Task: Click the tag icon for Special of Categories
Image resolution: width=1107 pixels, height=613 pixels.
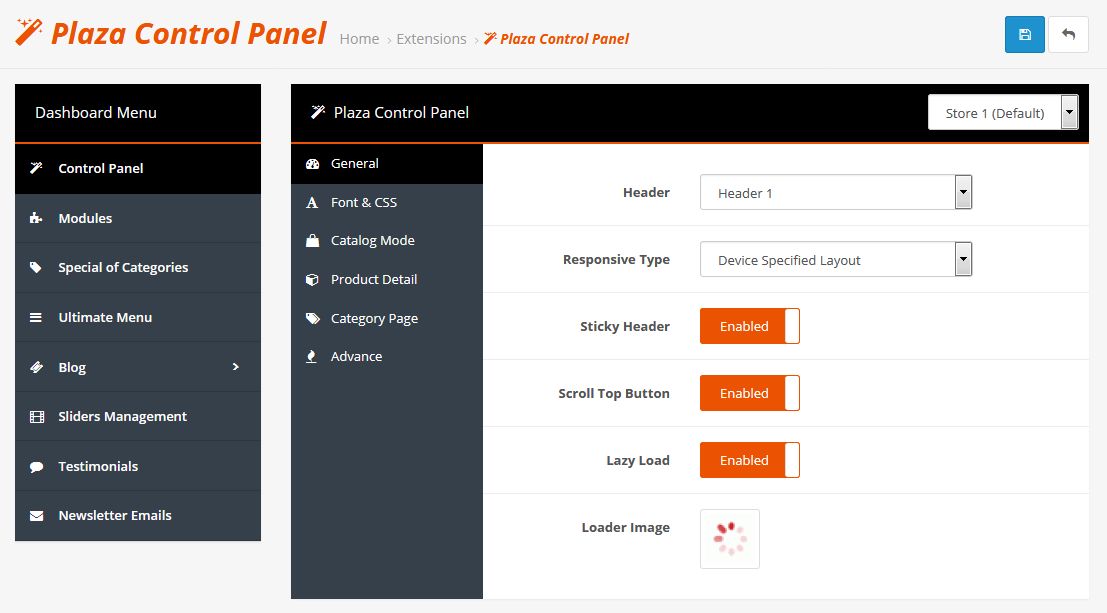Action: pos(36,268)
